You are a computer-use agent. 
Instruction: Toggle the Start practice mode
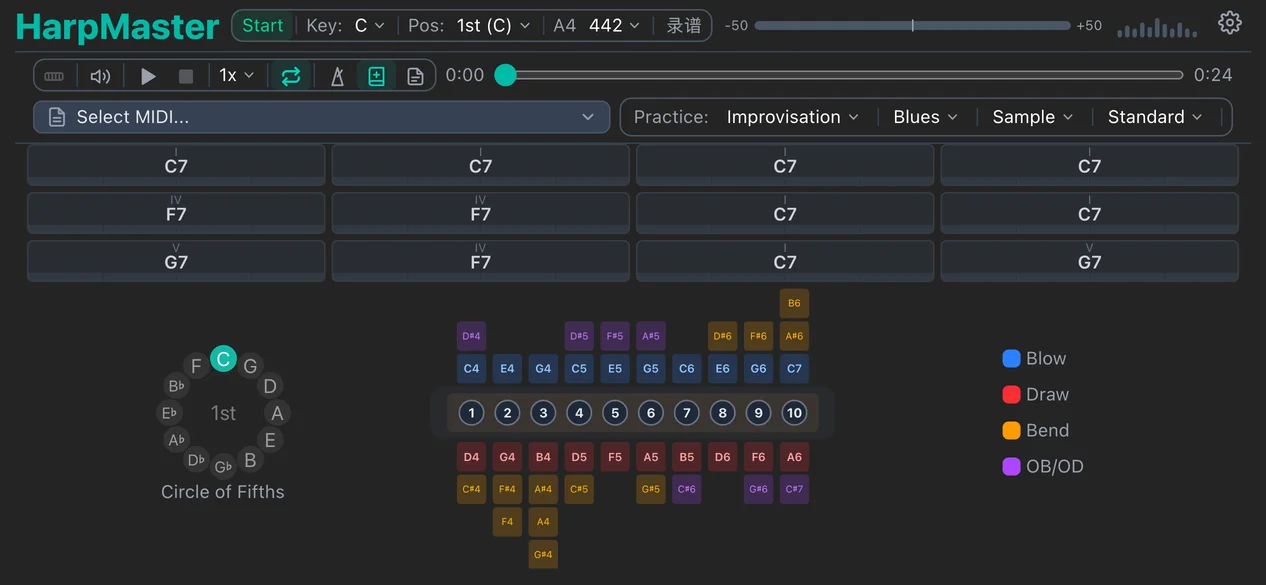pos(262,25)
